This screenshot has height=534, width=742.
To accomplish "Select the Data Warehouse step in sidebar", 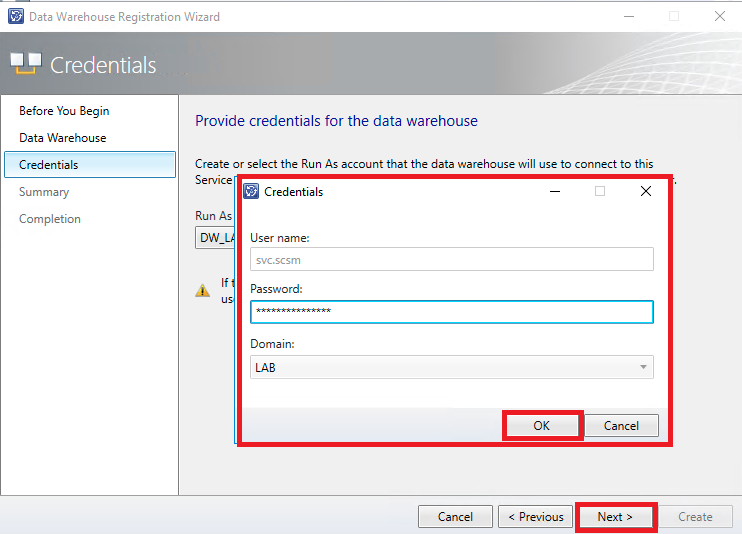I will [x=62, y=138].
